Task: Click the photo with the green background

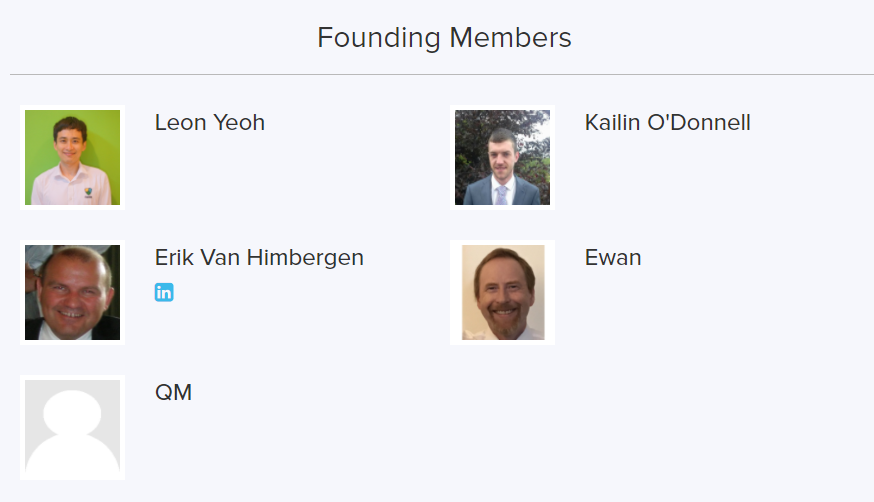Action: (x=72, y=157)
